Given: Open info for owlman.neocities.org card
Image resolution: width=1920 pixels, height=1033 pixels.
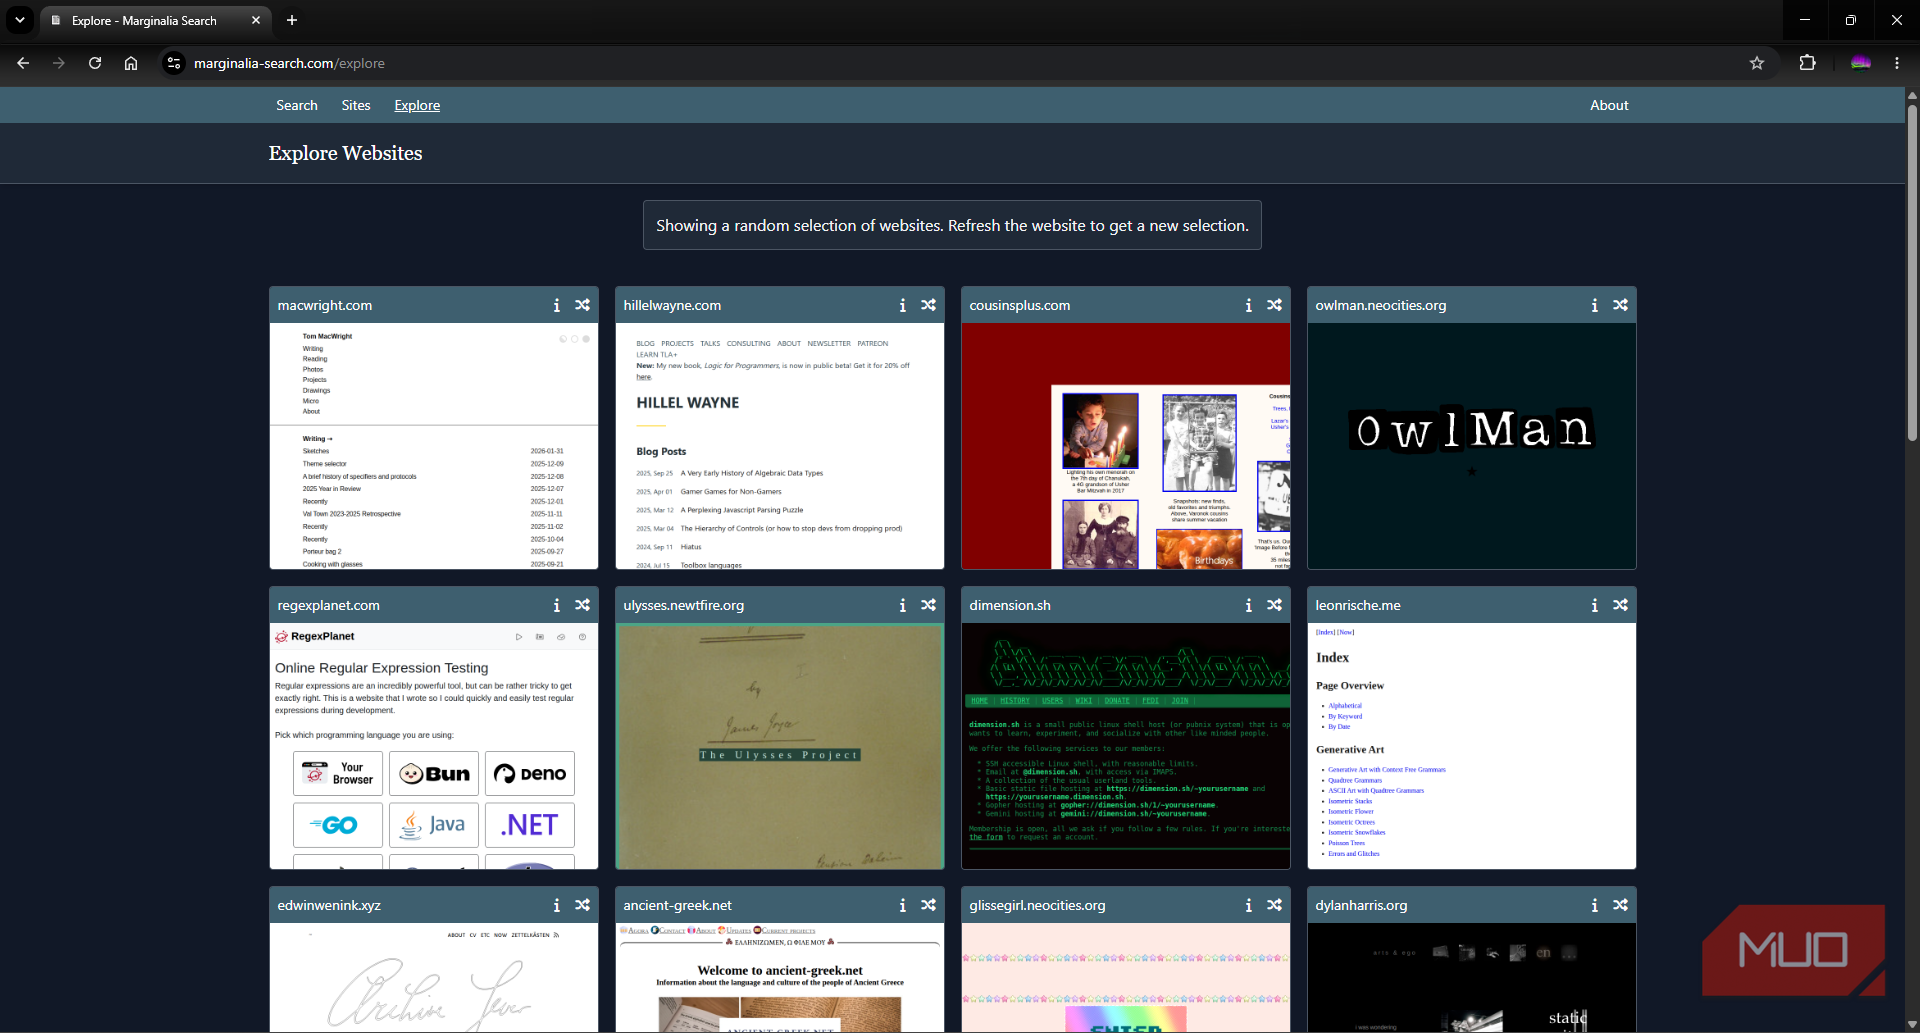Looking at the screenshot, I should (1595, 305).
